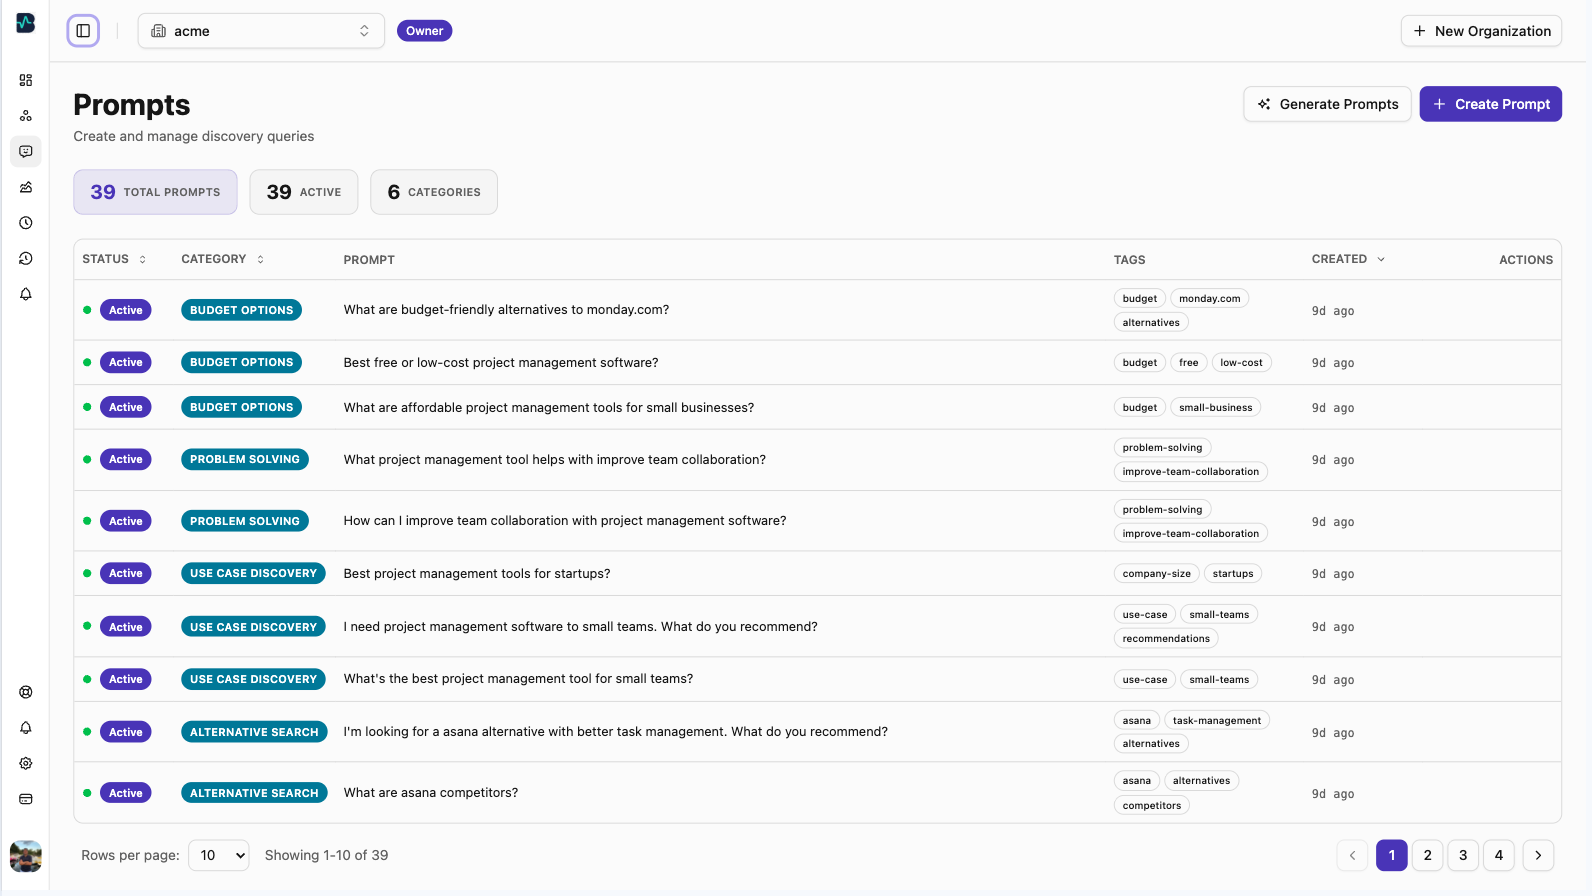Screen dimensions: 1592x896
Task: Click Alternative Search badge on asana competitors row
Action: [254, 793]
